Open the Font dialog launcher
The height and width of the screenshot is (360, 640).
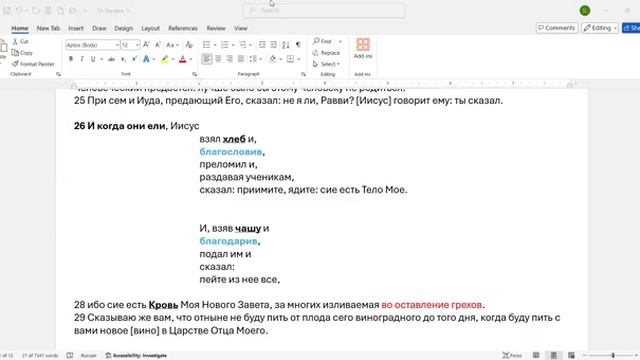click(195, 74)
